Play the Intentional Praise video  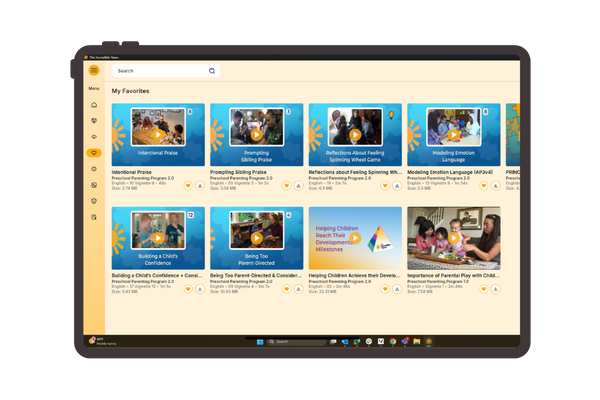158,134
